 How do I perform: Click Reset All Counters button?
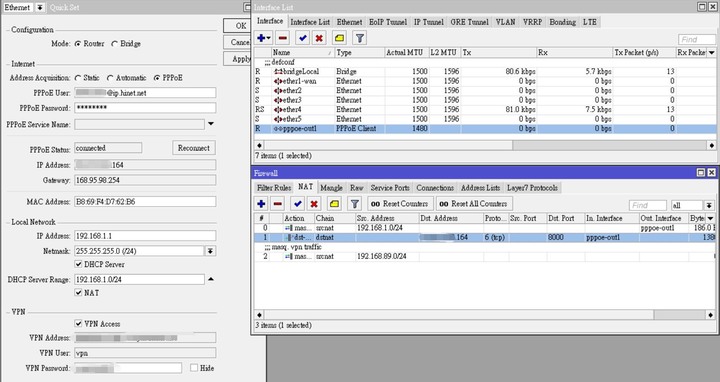tap(474, 203)
